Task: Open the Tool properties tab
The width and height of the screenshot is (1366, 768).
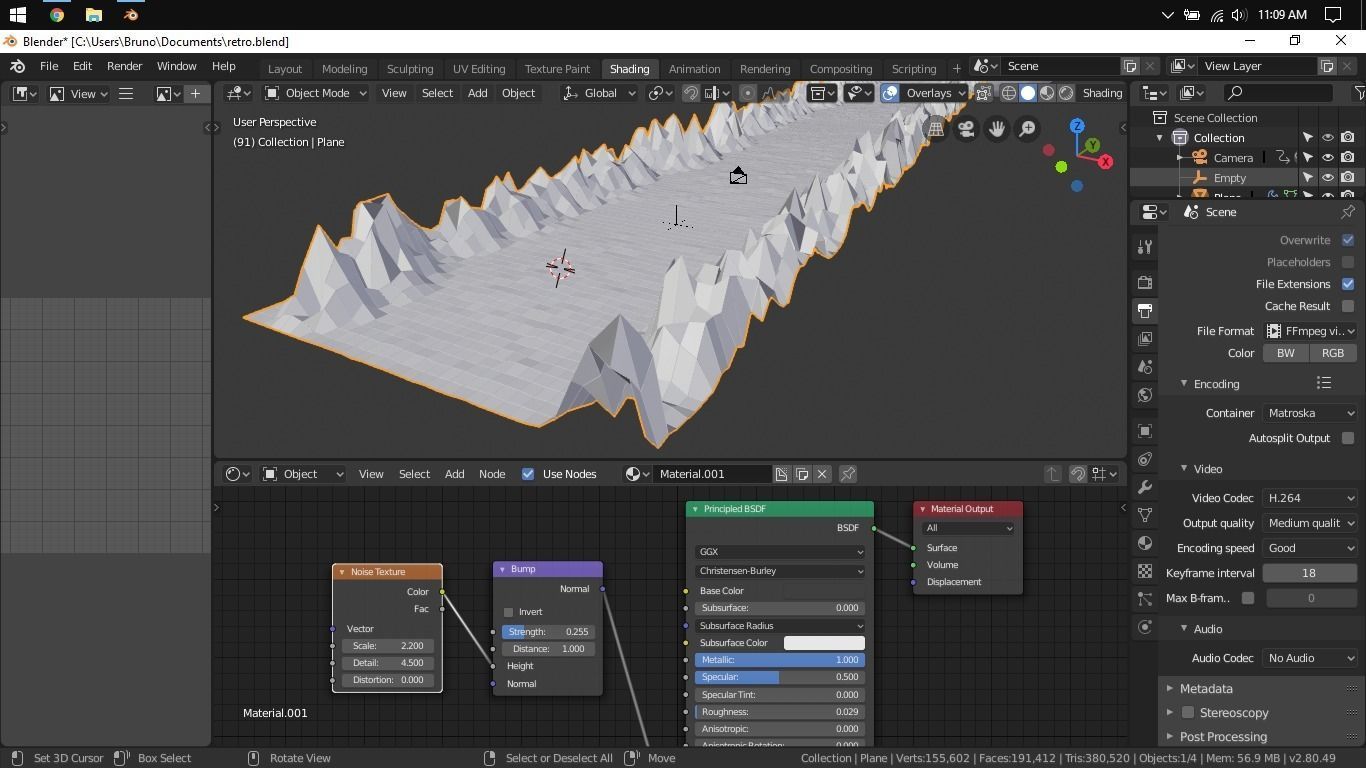Action: click(1145, 247)
